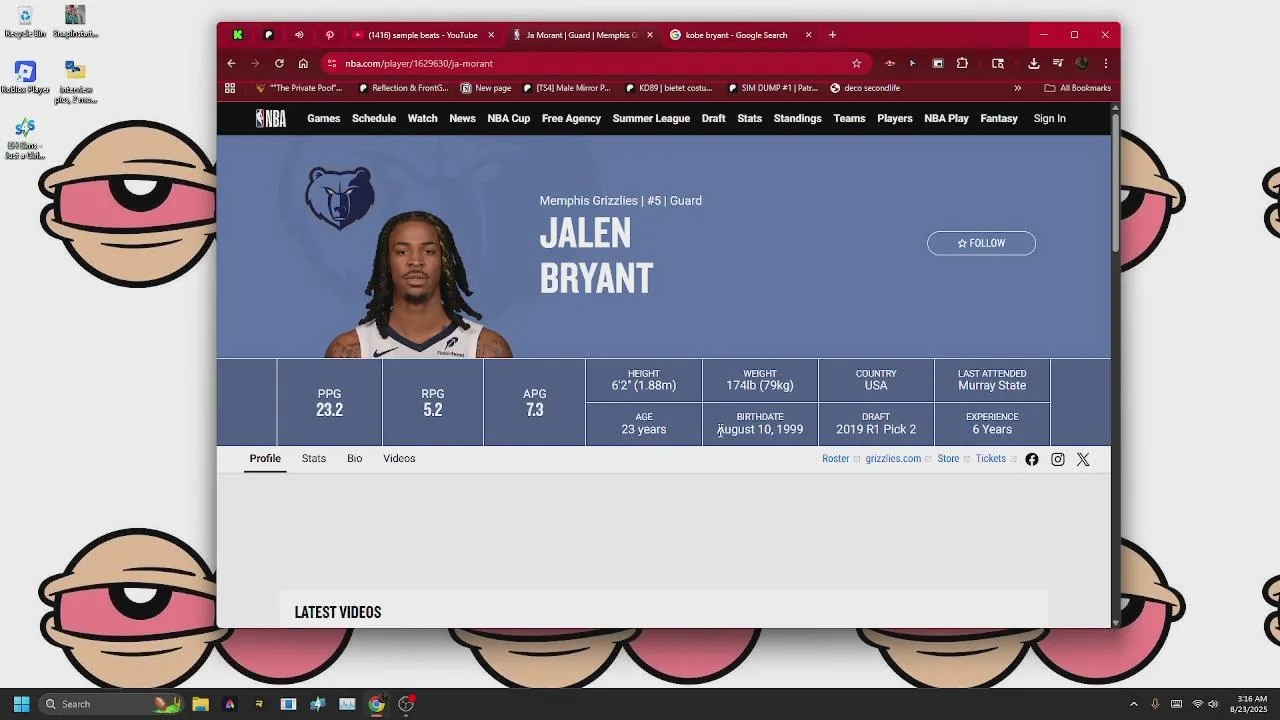Open the Recycle Bin desktop icon
The height and width of the screenshot is (720, 1280).
(25, 22)
